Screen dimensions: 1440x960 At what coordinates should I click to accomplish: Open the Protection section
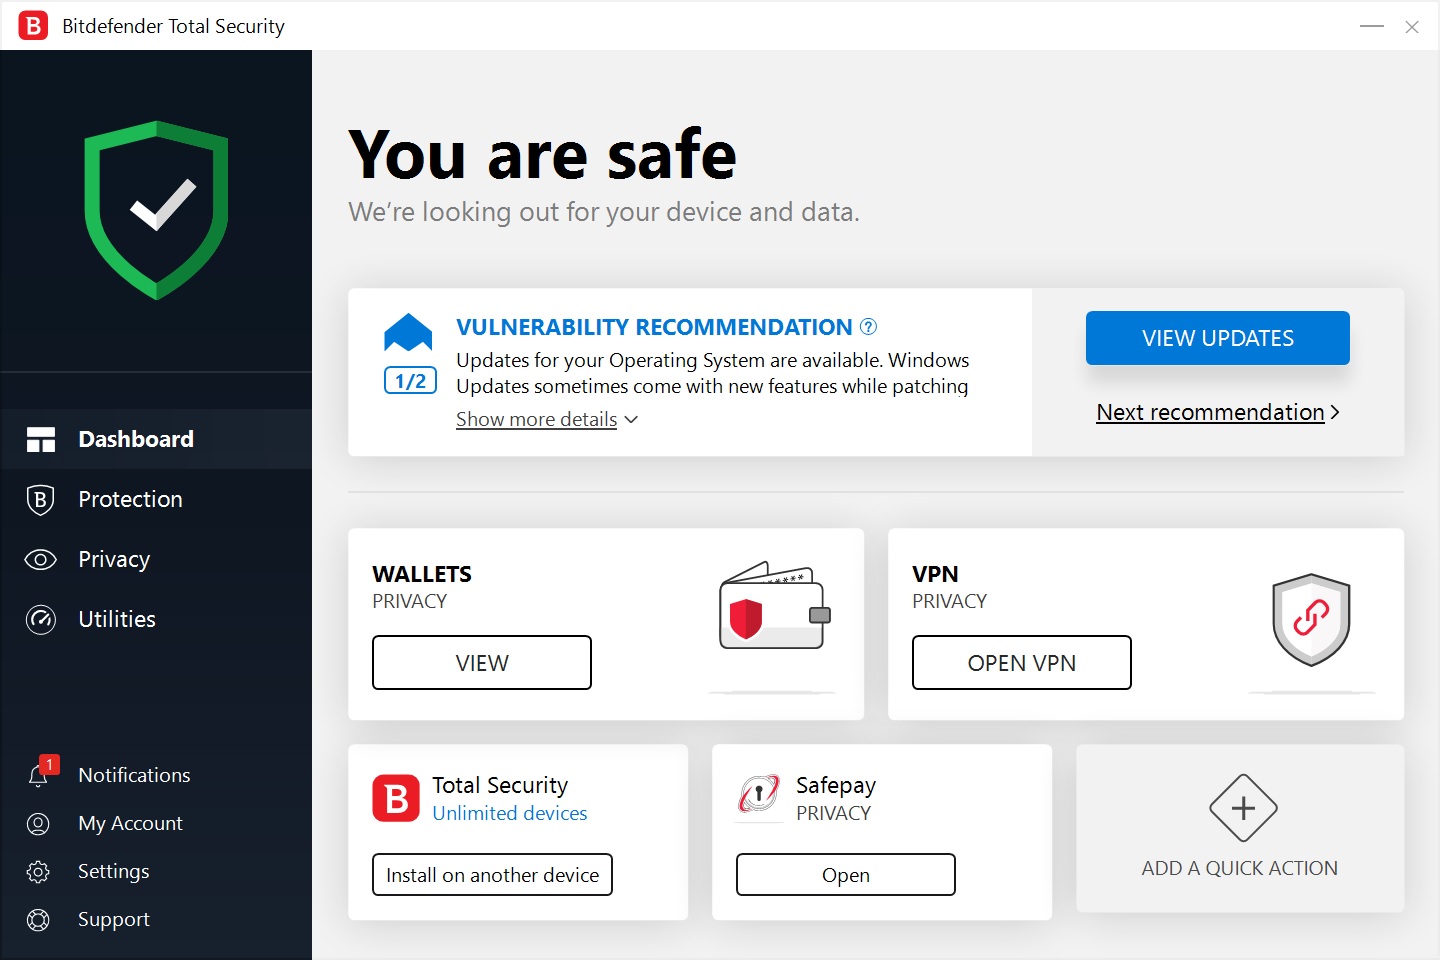tap(156, 499)
